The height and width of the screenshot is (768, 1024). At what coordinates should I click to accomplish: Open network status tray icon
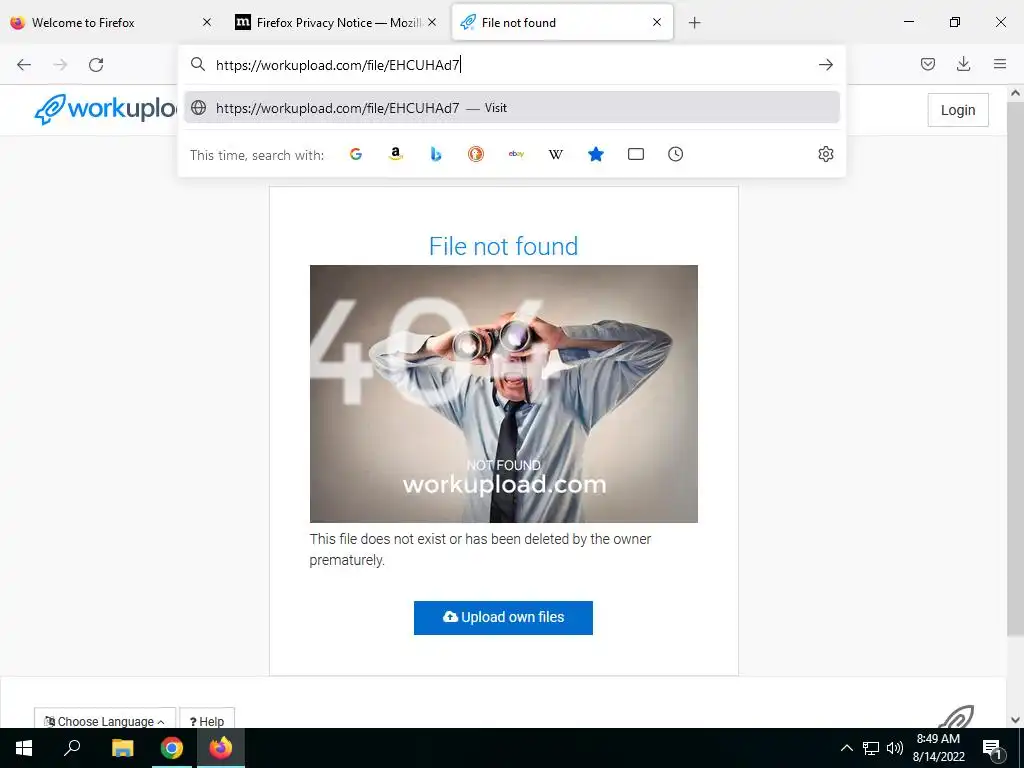point(871,748)
